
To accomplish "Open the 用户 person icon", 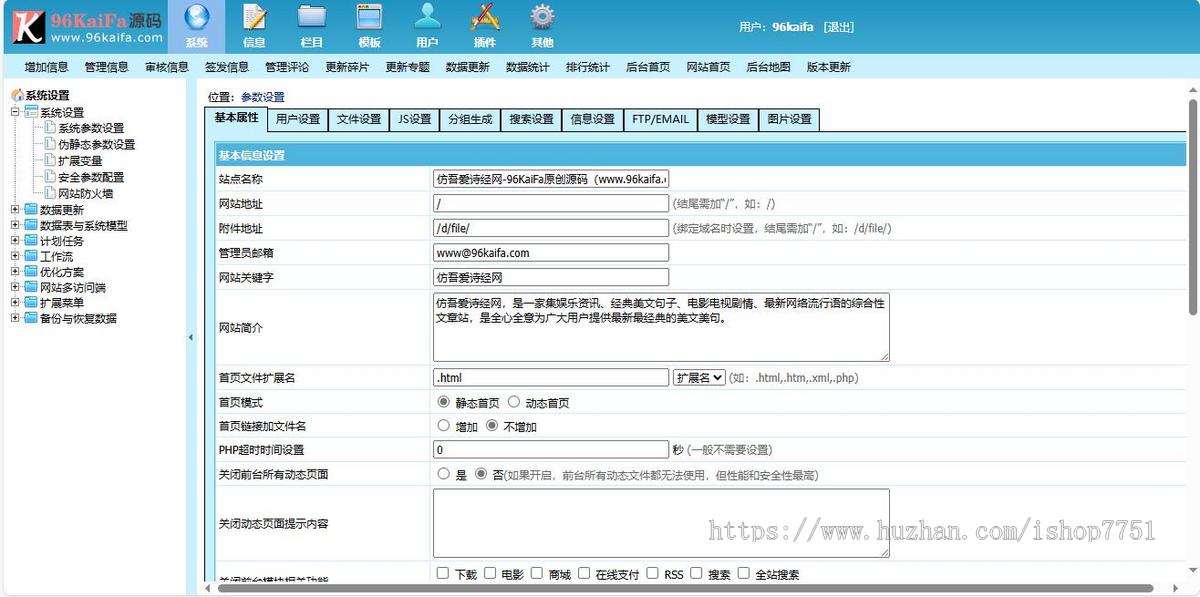I will (427, 17).
